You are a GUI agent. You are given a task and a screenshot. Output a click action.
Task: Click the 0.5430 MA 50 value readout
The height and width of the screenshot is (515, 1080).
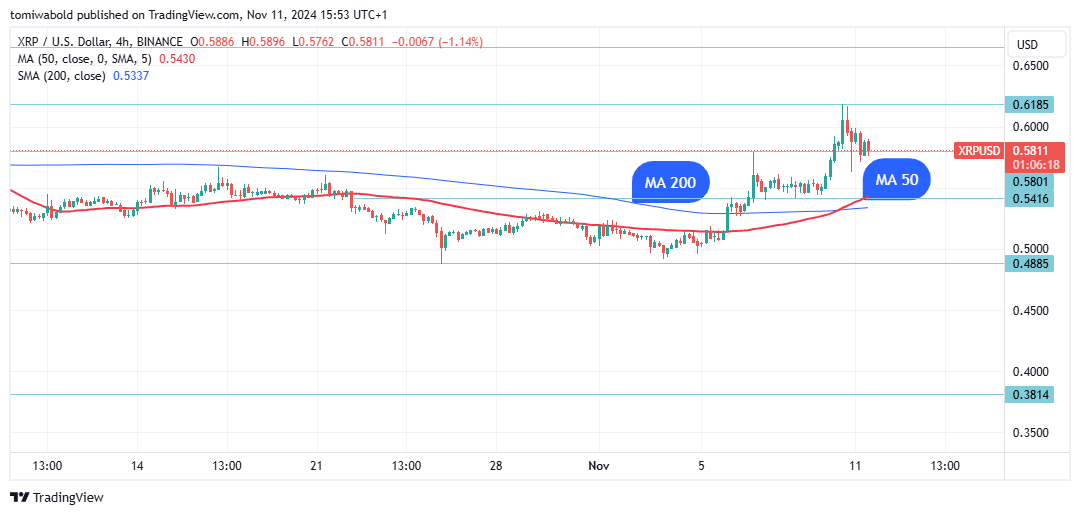(178, 59)
